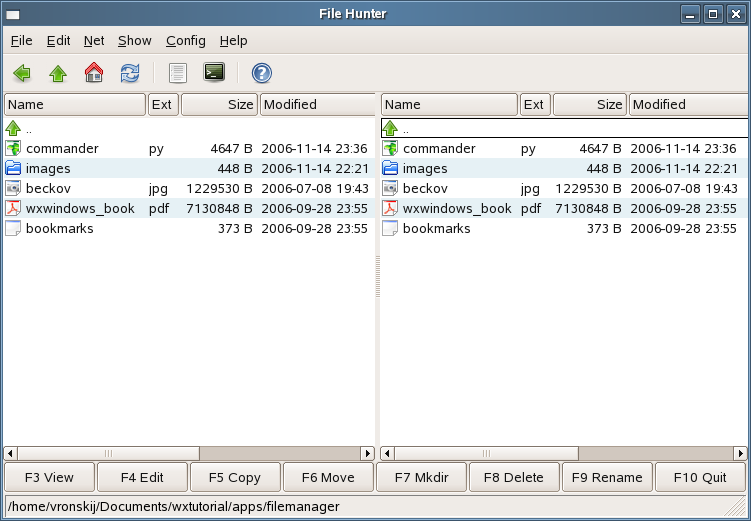Click the green back arrow toolbar icon
Image resolution: width=751 pixels, height=521 pixels.
click(x=22, y=73)
